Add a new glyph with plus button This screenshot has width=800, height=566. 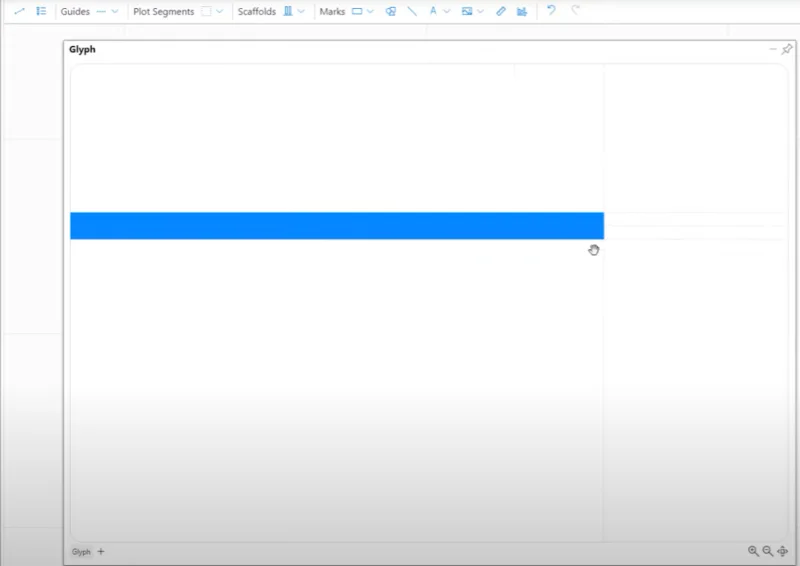pyautogui.click(x=101, y=551)
